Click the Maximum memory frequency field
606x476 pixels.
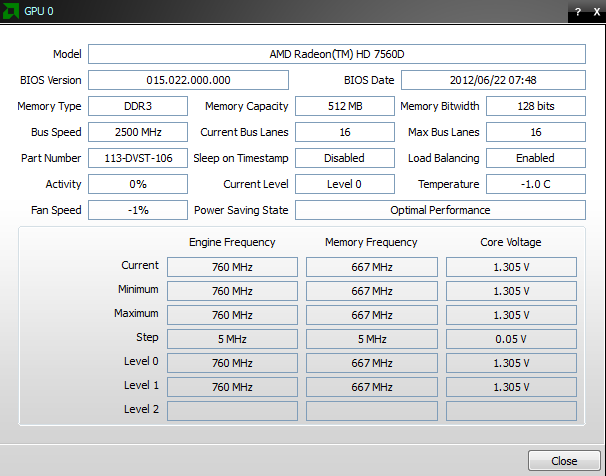coord(372,315)
